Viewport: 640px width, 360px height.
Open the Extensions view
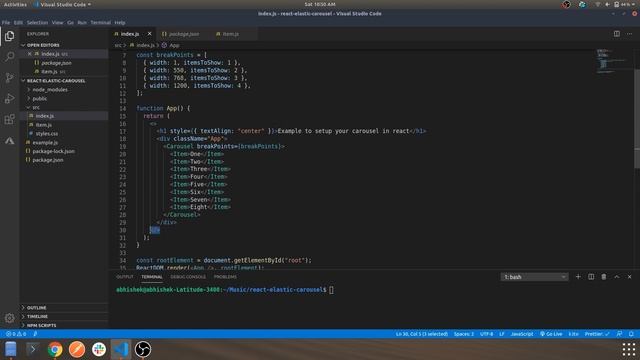(x=9, y=119)
